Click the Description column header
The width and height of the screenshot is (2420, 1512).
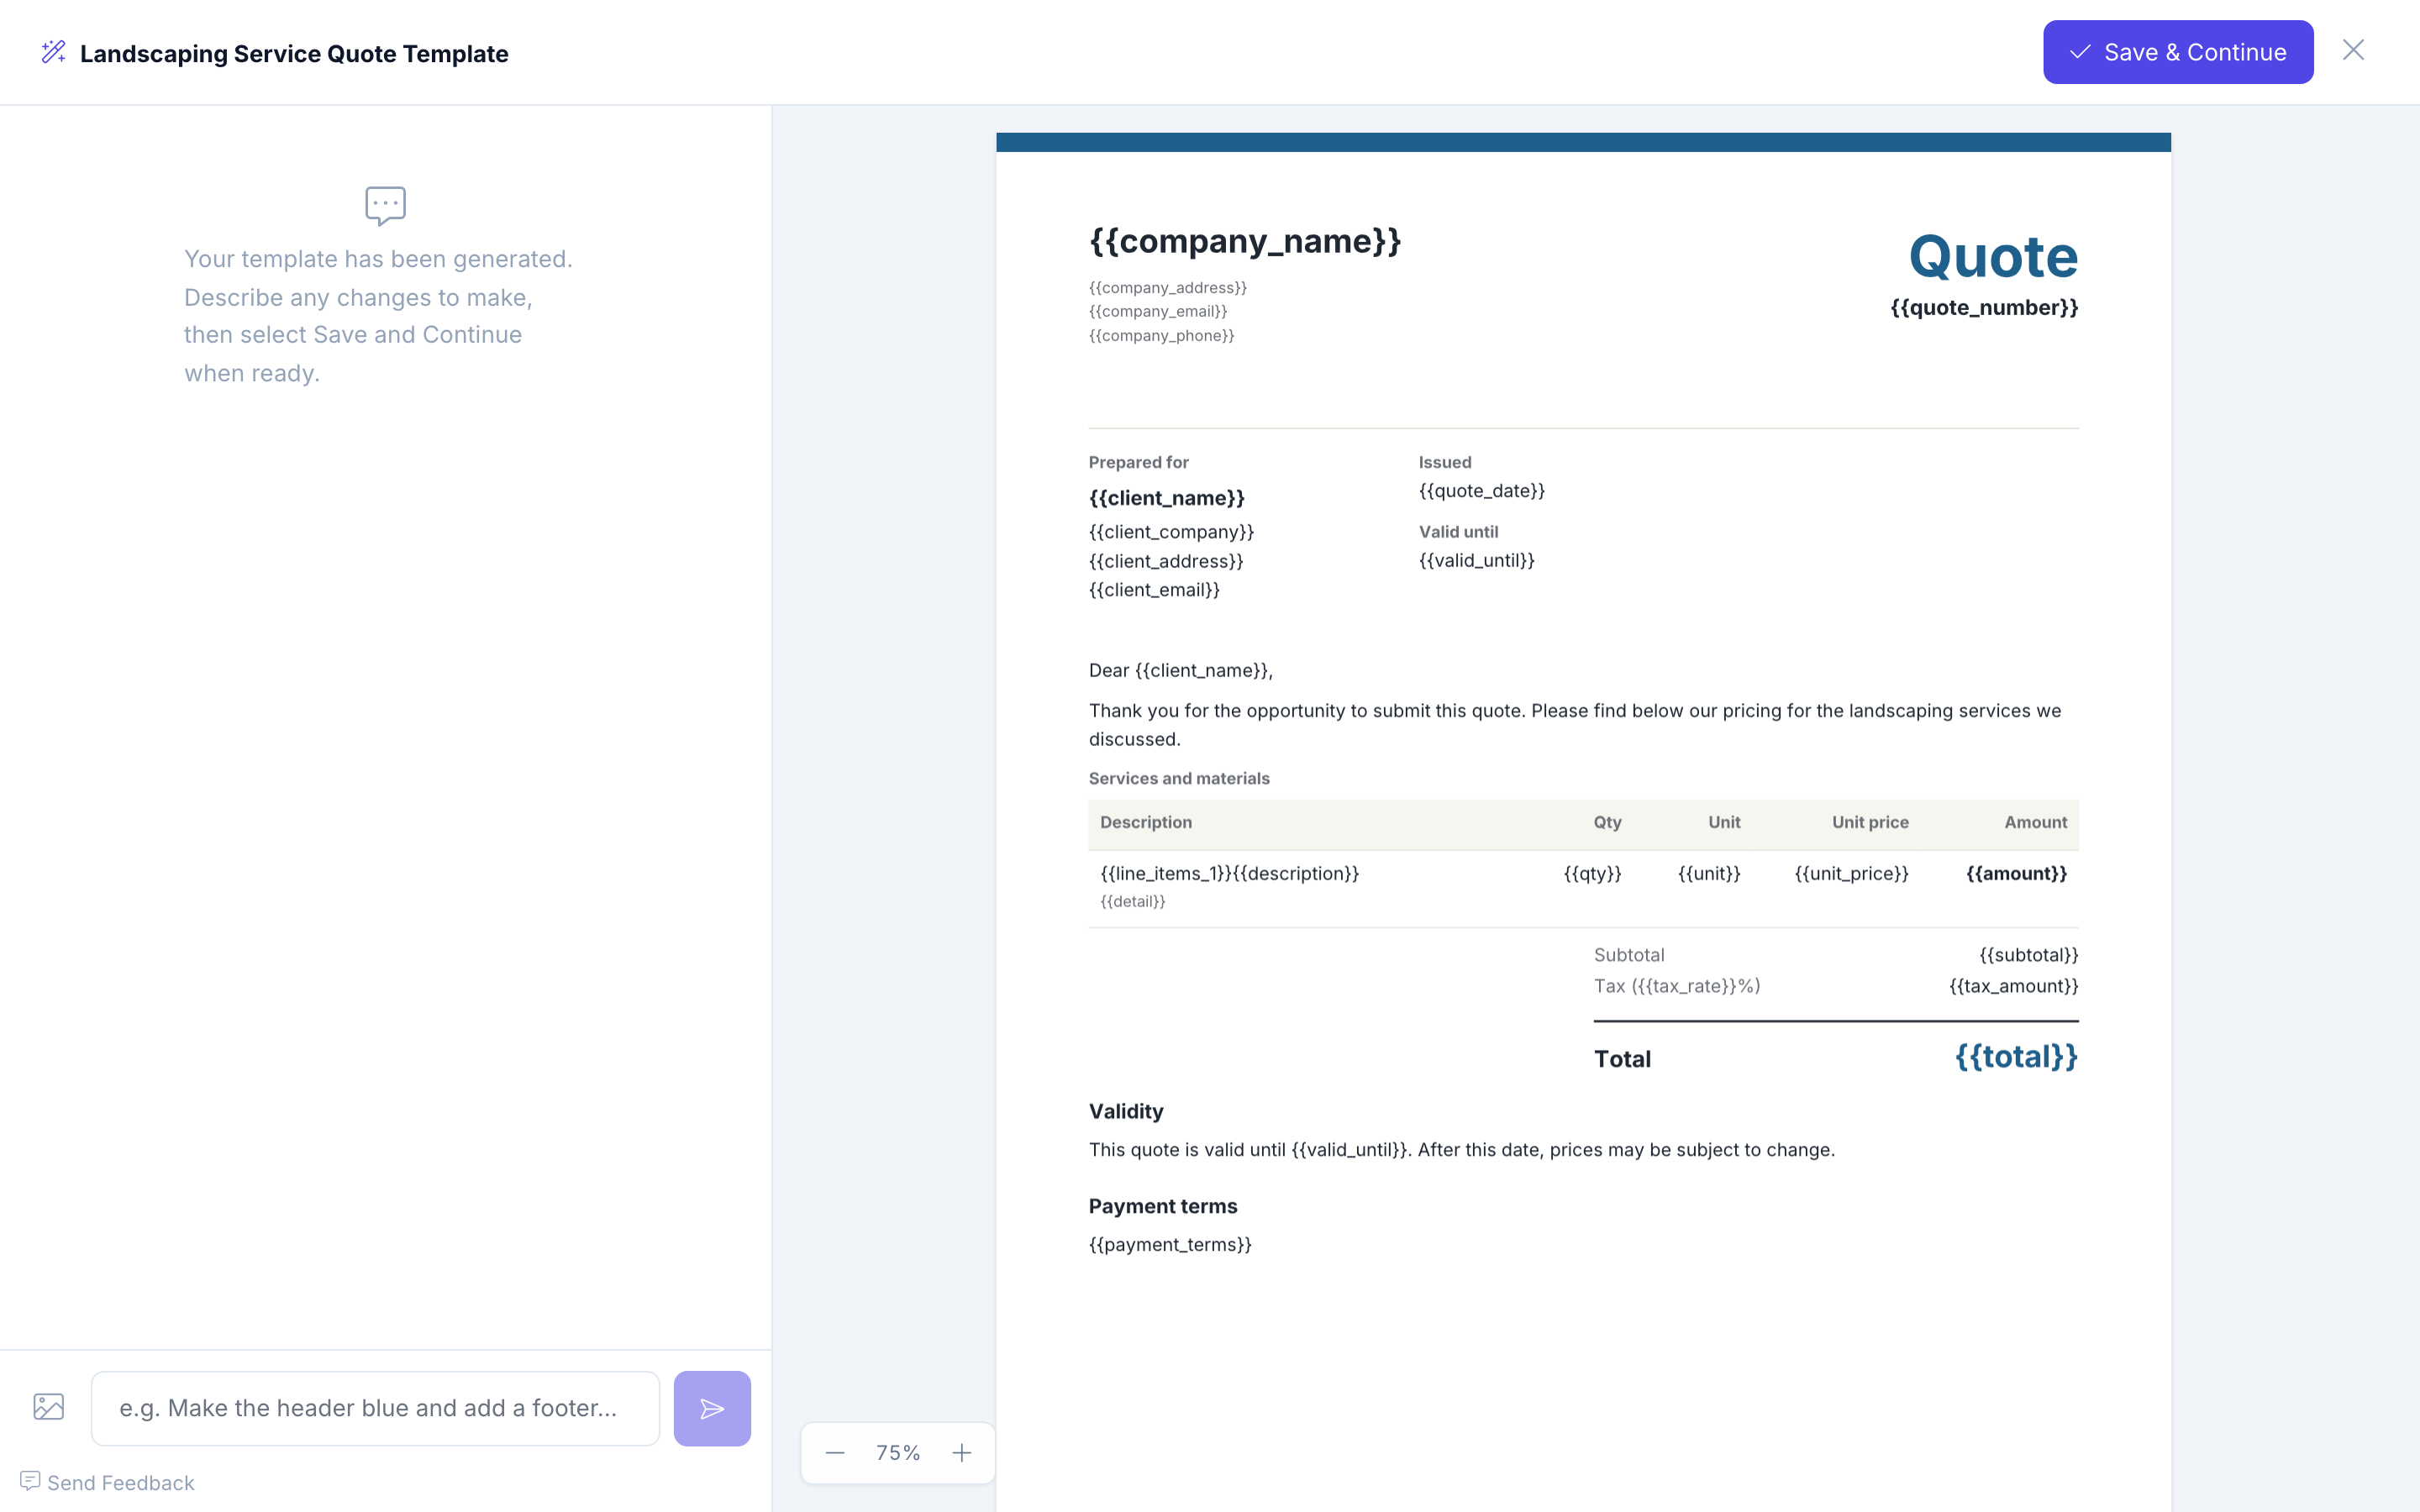coord(1146,822)
